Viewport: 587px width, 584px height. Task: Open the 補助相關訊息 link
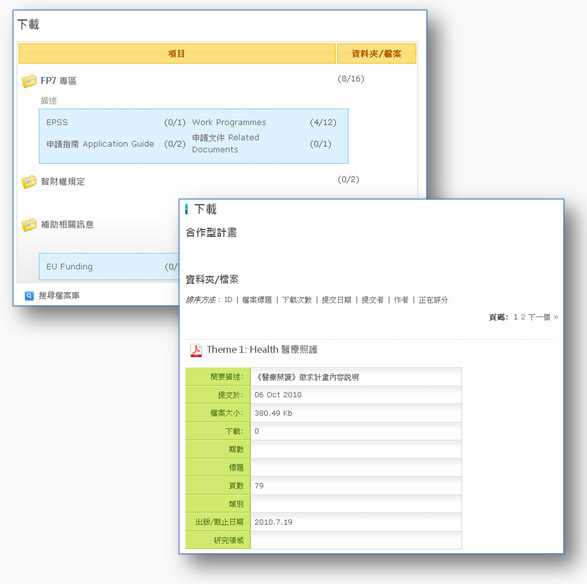coord(67,224)
